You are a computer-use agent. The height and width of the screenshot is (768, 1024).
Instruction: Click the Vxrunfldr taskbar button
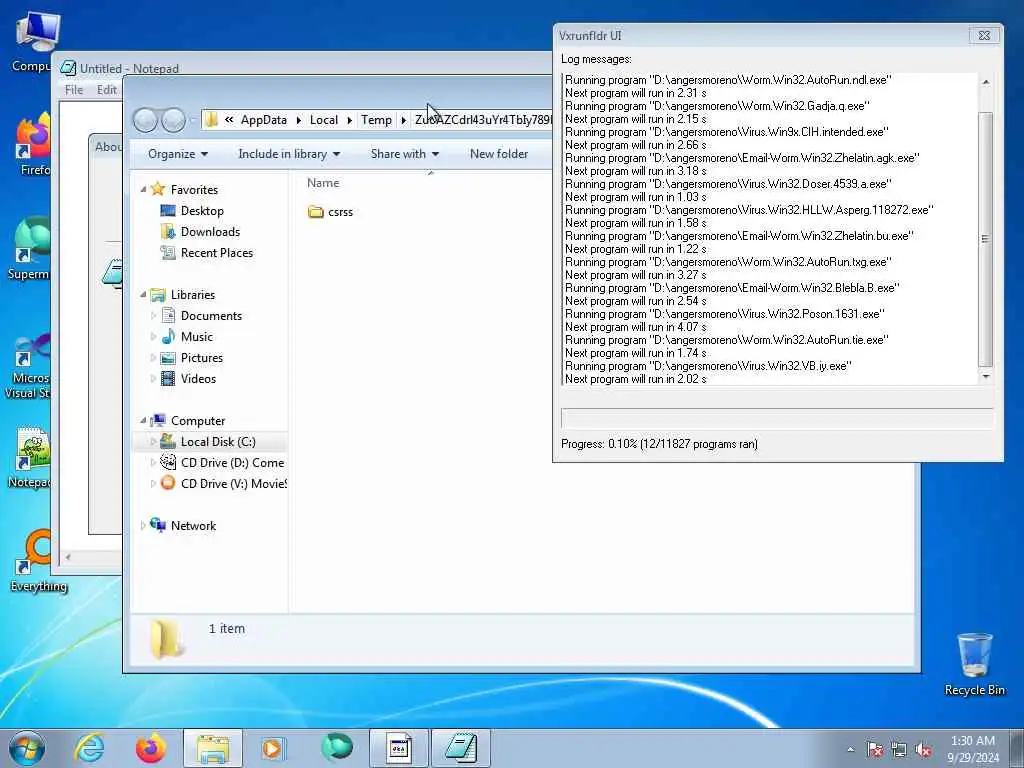(398, 748)
